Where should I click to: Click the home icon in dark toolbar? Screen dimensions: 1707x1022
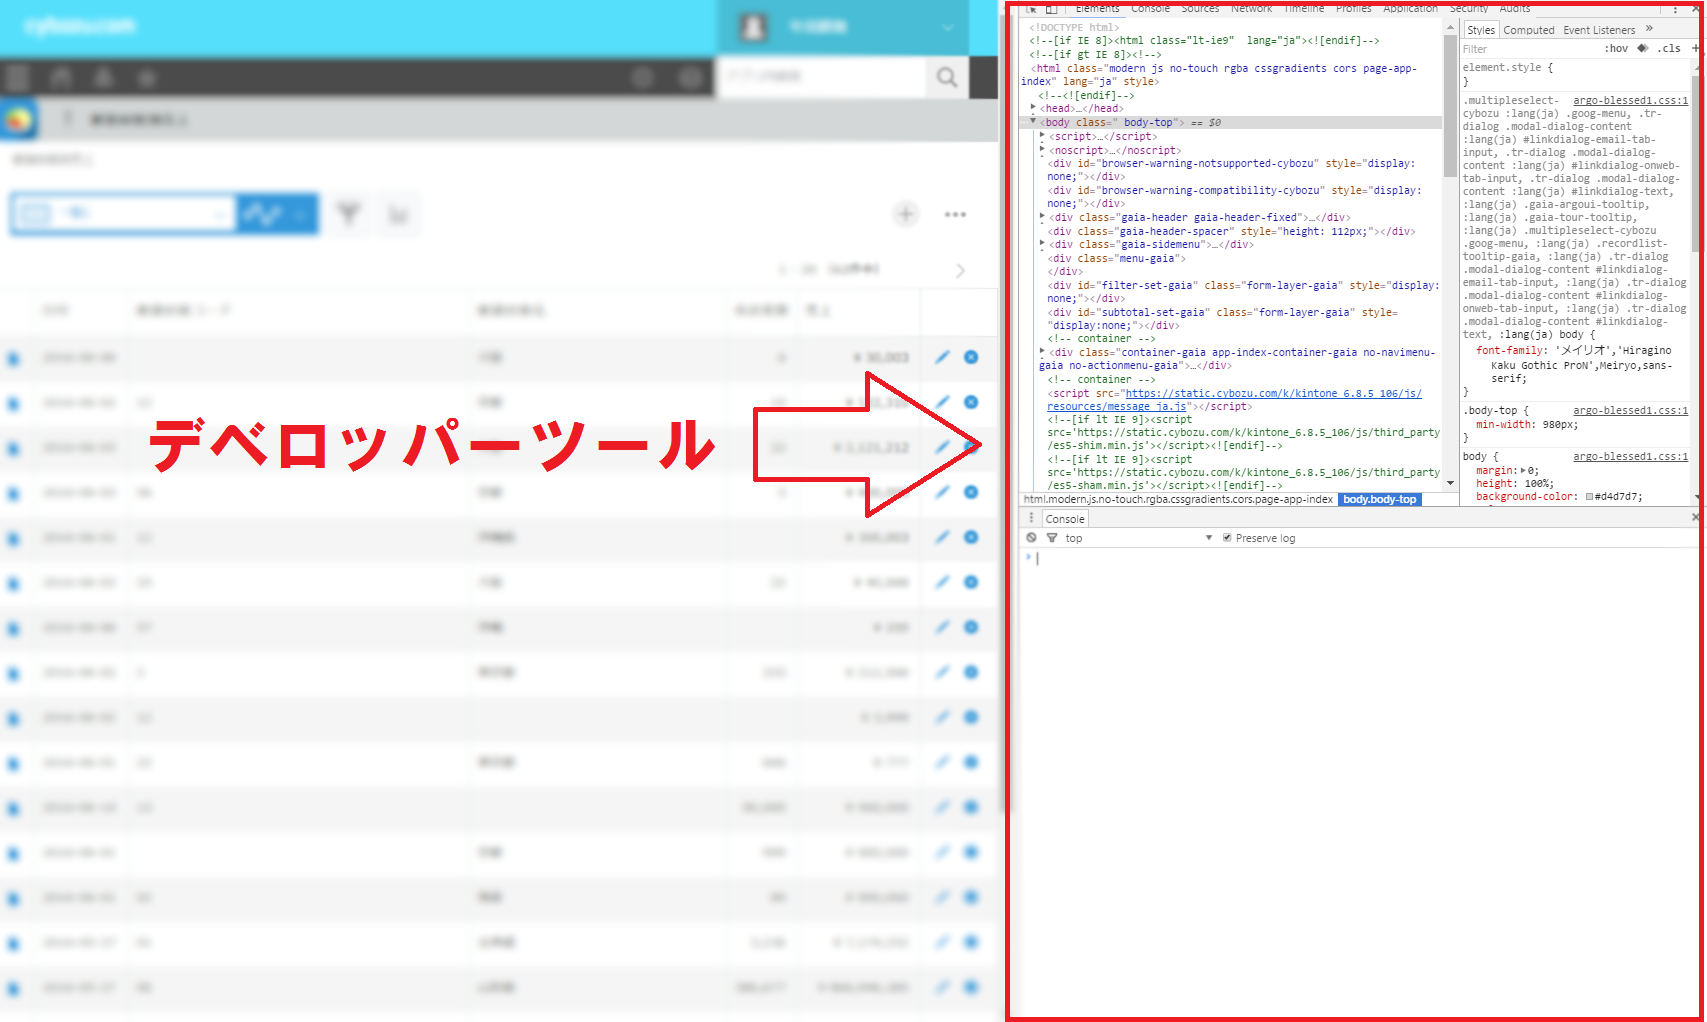point(61,77)
